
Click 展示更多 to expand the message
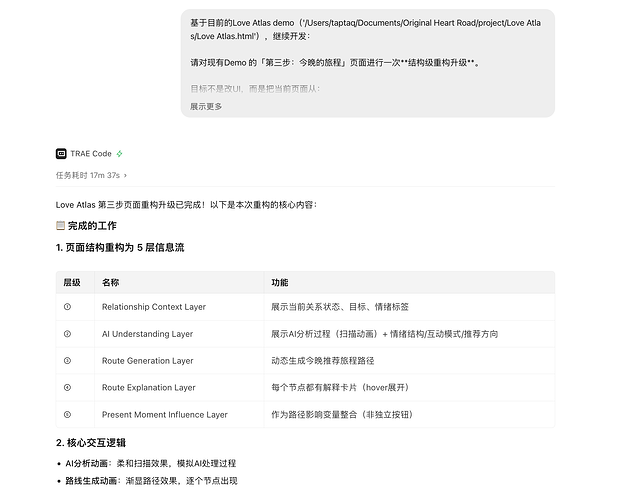pyautogui.click(x=206, y=107)
